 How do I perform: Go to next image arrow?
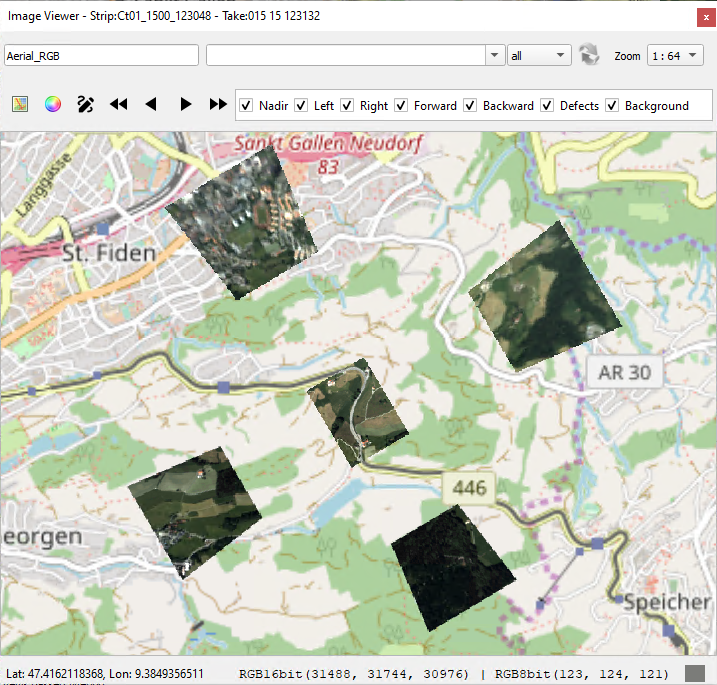pyautogui.click(x=185, y=104)
